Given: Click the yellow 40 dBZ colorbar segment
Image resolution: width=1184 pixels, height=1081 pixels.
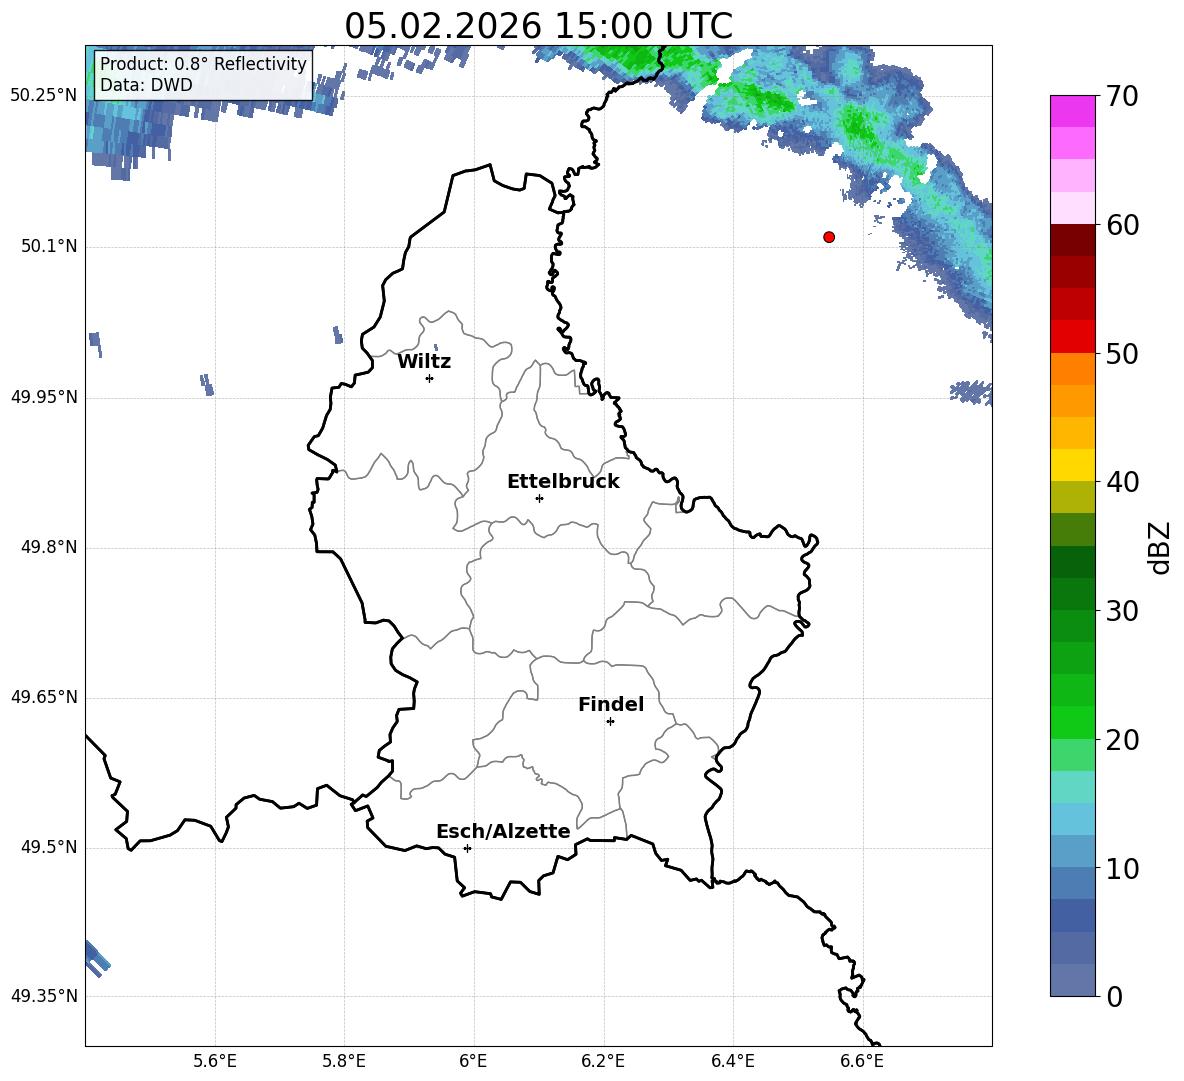Looking at the screenshot, I should tap(1072, 465).
